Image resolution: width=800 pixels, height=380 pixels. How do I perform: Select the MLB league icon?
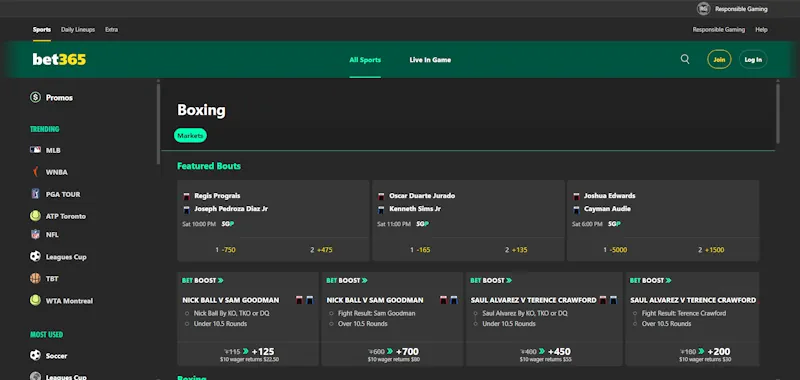(35, 150)
